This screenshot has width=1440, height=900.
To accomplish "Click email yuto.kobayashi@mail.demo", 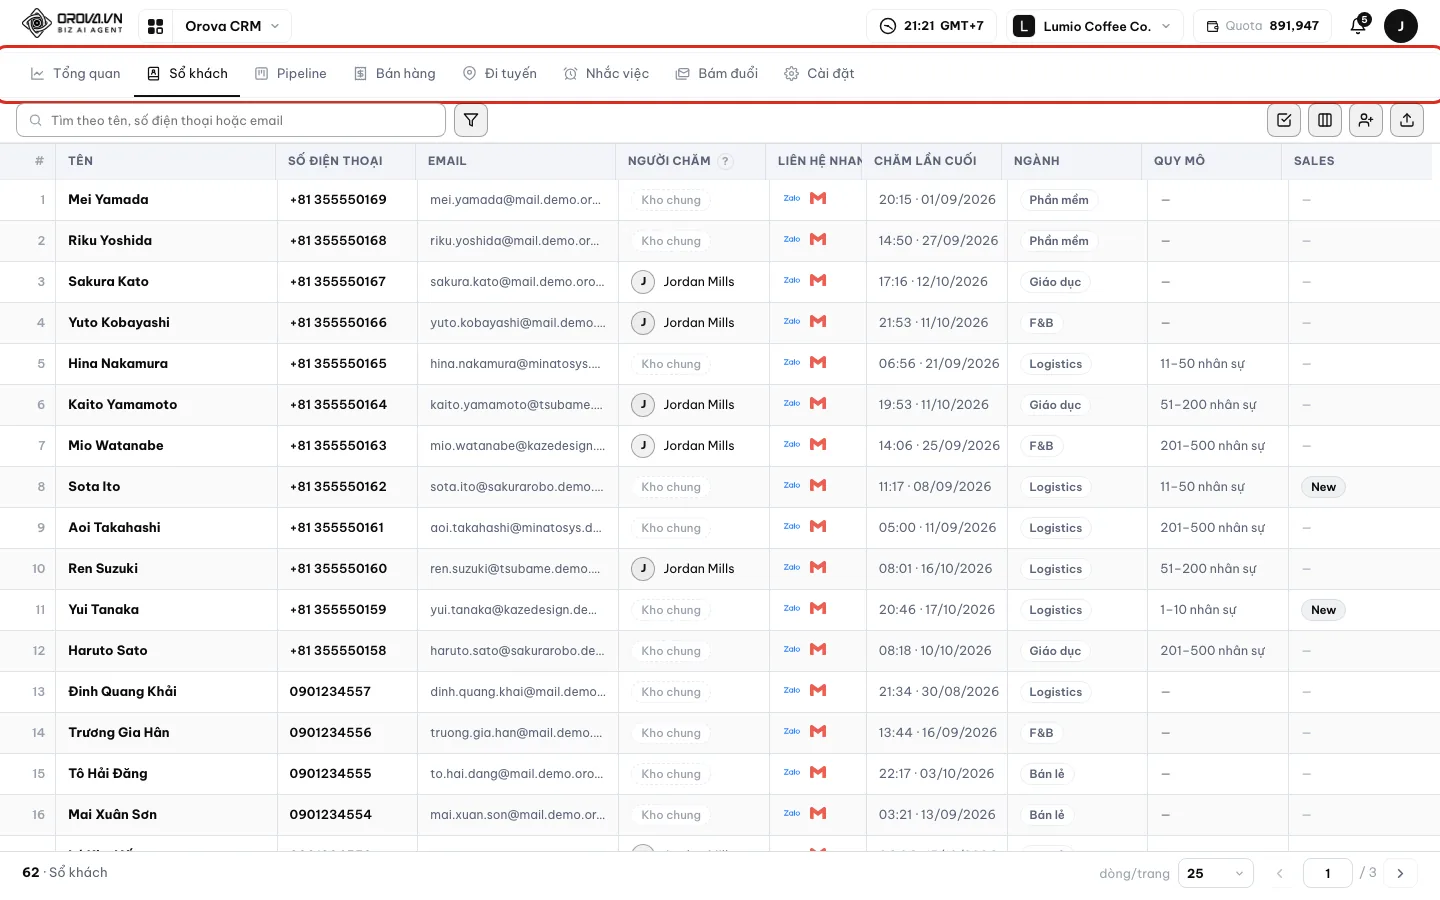I will pyautogui.click(x=518, y=323).
